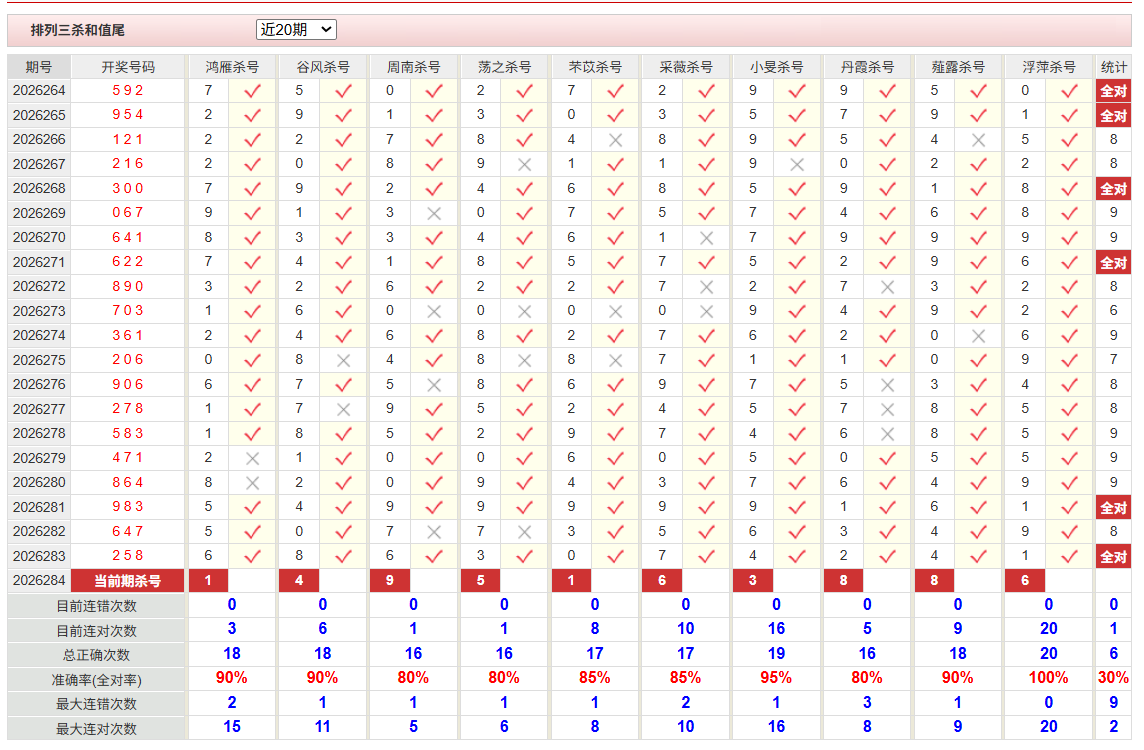The image size is (1144, 750).
Task: Click the 周南杀号 column header
Action: pos(413,67)
